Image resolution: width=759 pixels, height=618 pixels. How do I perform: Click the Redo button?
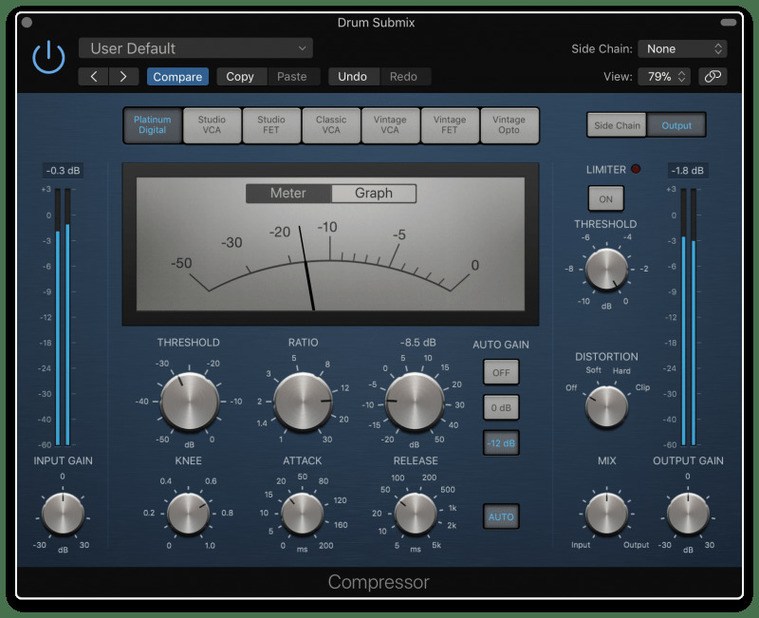coord(404,76)
